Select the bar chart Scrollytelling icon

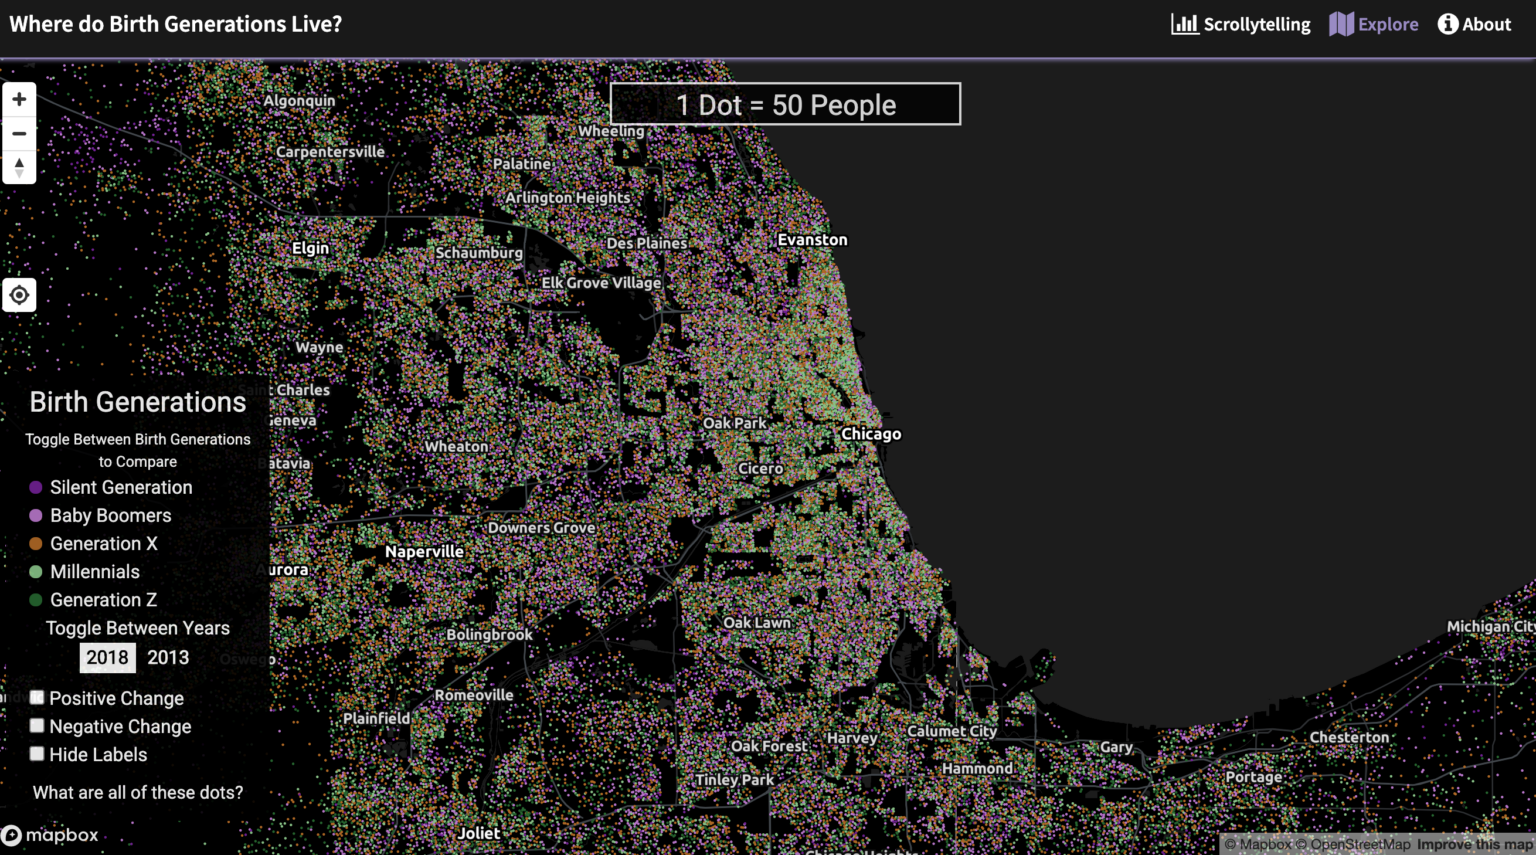[x=1184, y=23]
